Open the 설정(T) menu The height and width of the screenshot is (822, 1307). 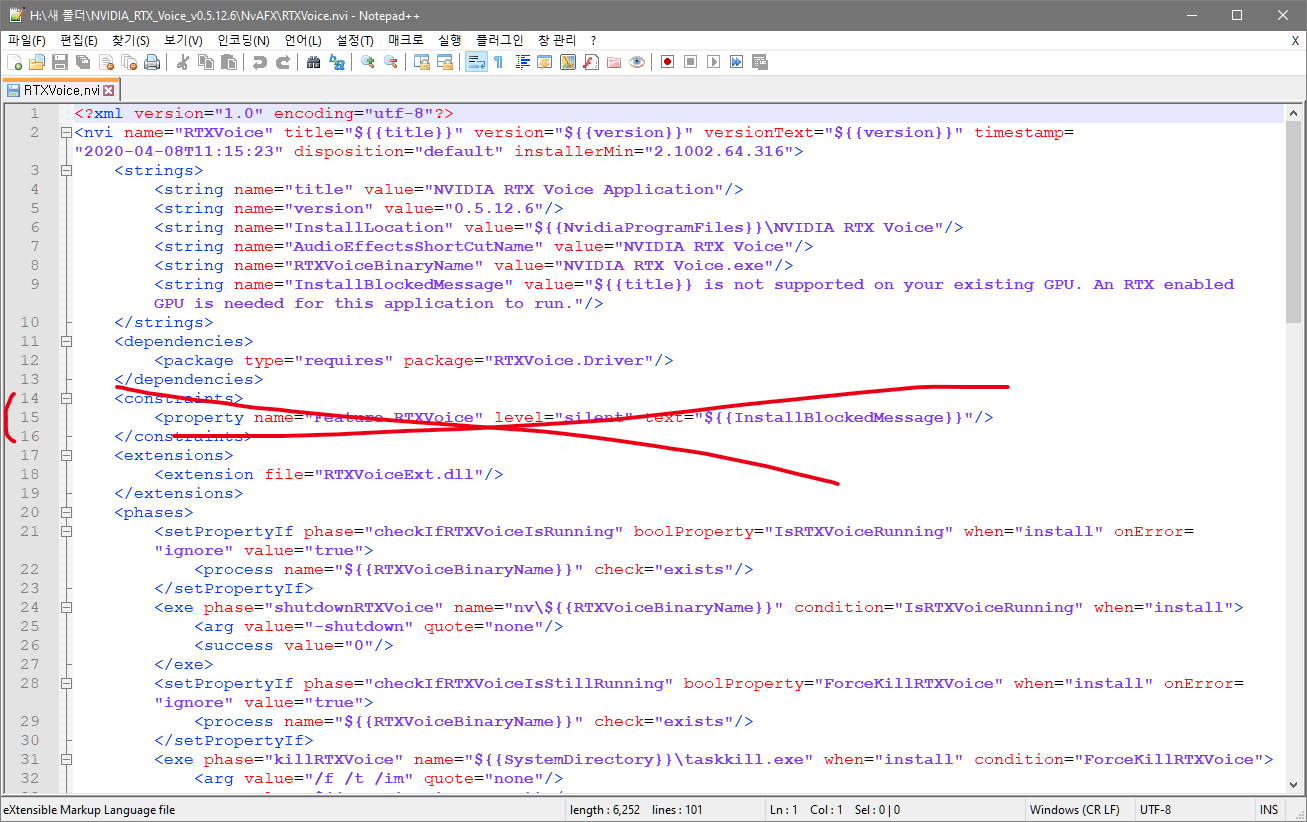click(355, 40)
